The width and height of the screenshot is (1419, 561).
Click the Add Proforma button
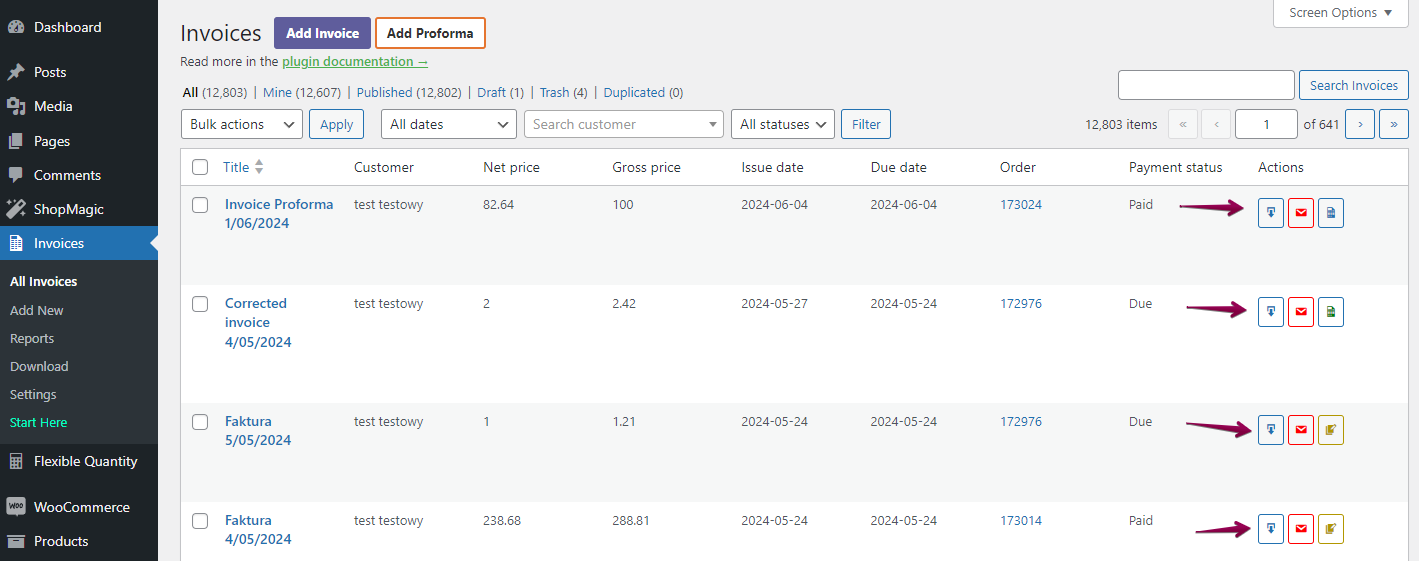click(430, 33)
